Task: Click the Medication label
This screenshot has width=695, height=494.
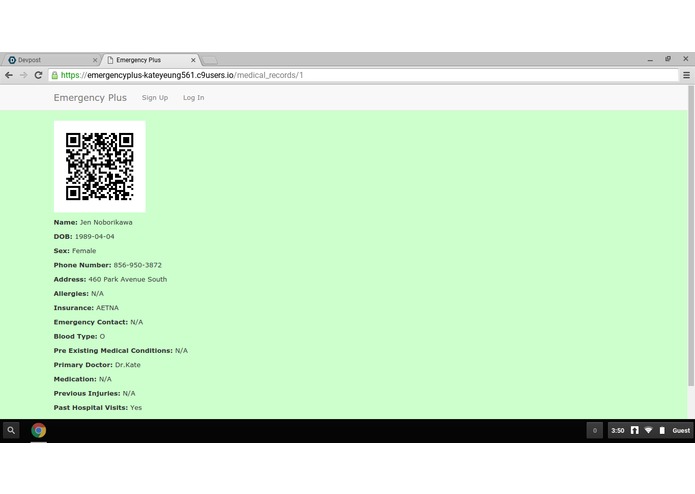Action: point(75,379)
